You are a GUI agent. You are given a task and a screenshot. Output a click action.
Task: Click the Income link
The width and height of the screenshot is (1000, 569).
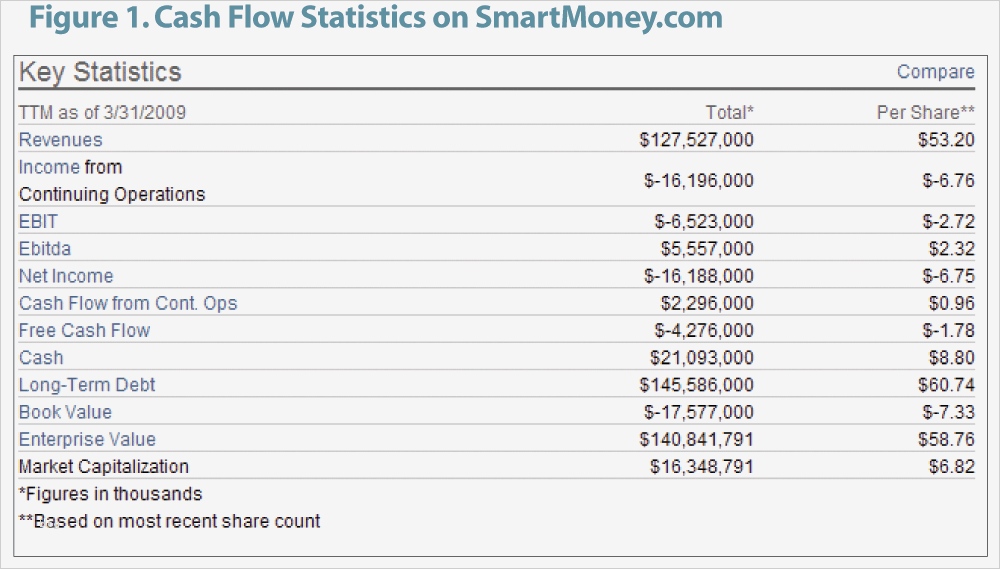(49, 167)
